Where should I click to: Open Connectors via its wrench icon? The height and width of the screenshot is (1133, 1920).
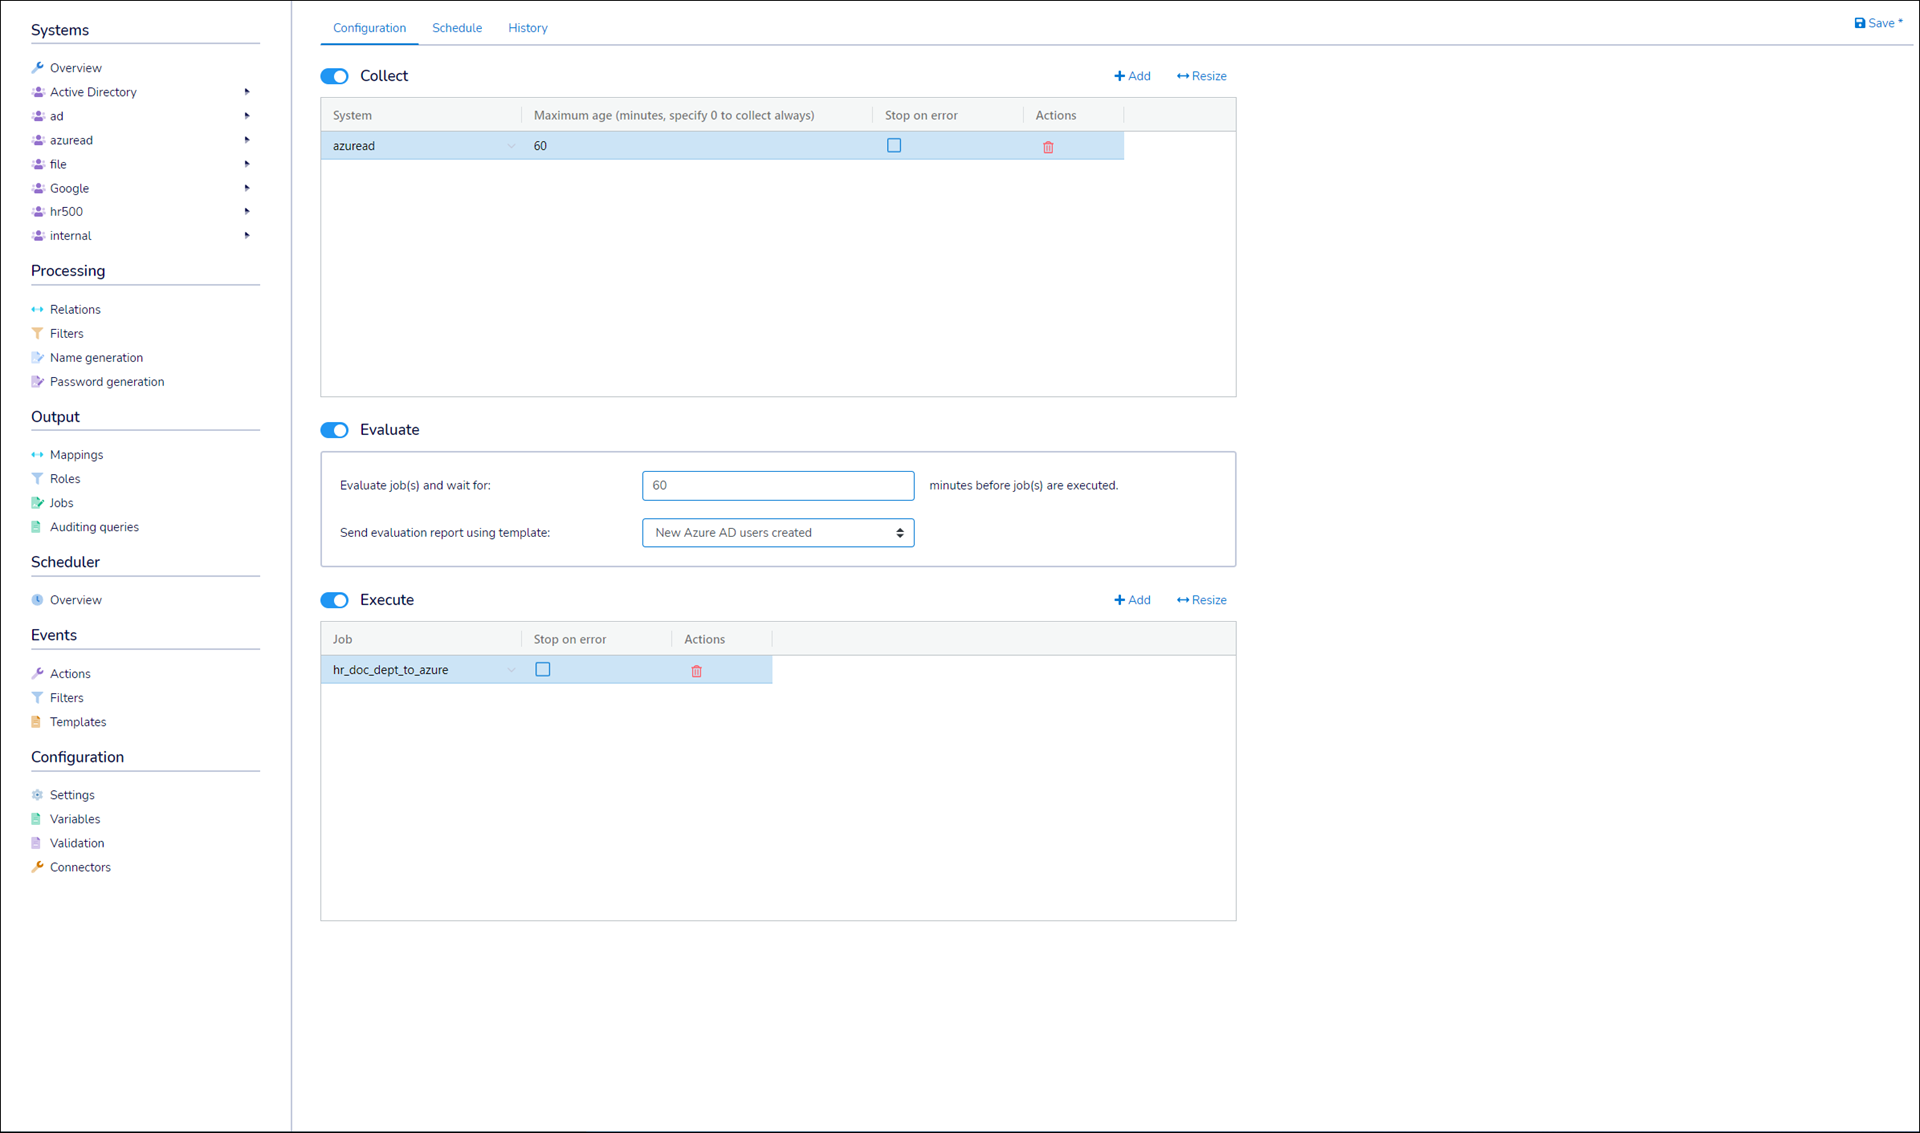pyautogui.click(x=37, y=867)
